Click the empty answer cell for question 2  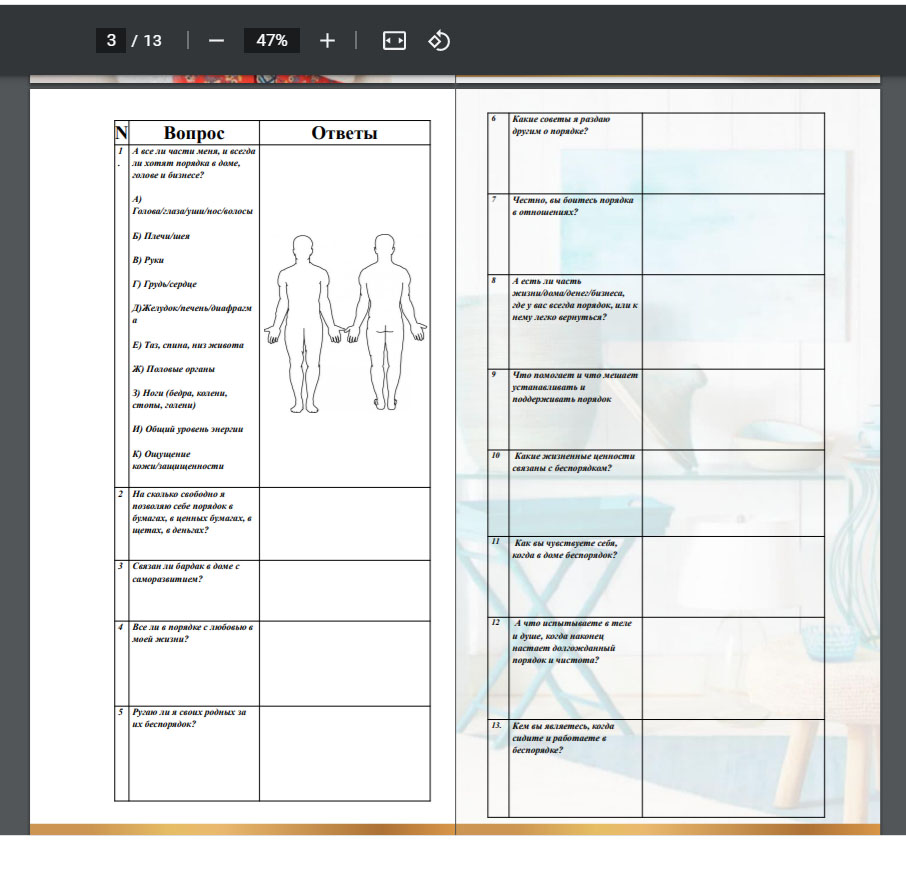click(x=344, y=523)
